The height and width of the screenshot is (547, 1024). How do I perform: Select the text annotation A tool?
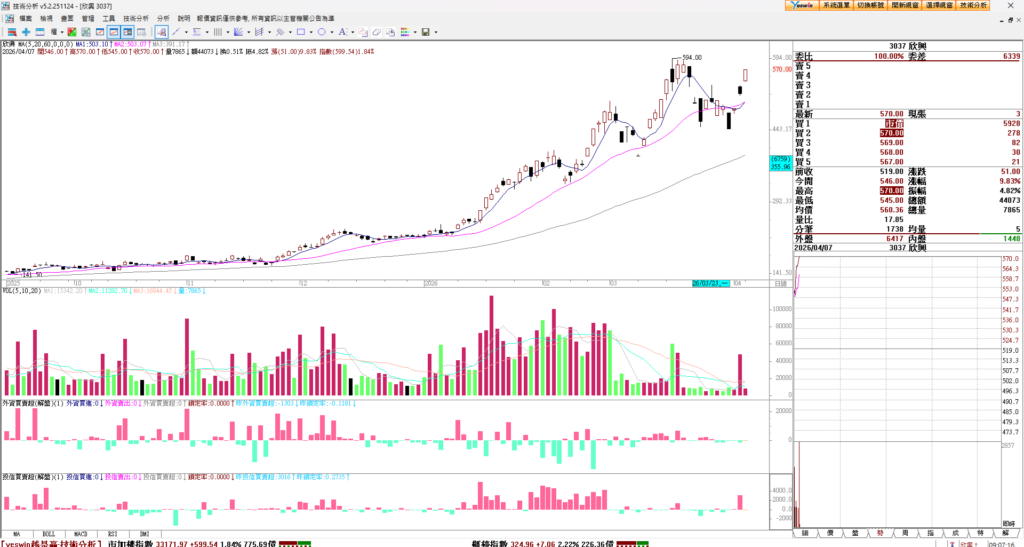tap(342, 32)
